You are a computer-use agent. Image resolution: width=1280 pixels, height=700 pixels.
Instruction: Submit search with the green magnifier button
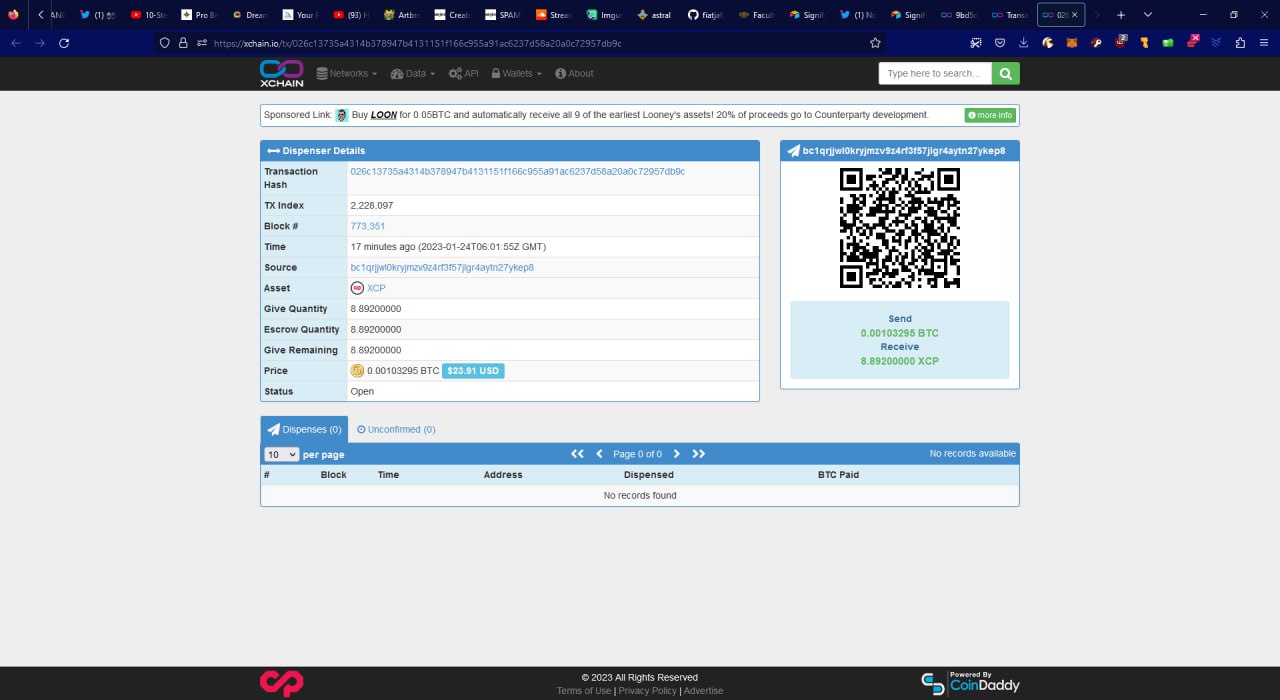click(x=1006, y=73)
